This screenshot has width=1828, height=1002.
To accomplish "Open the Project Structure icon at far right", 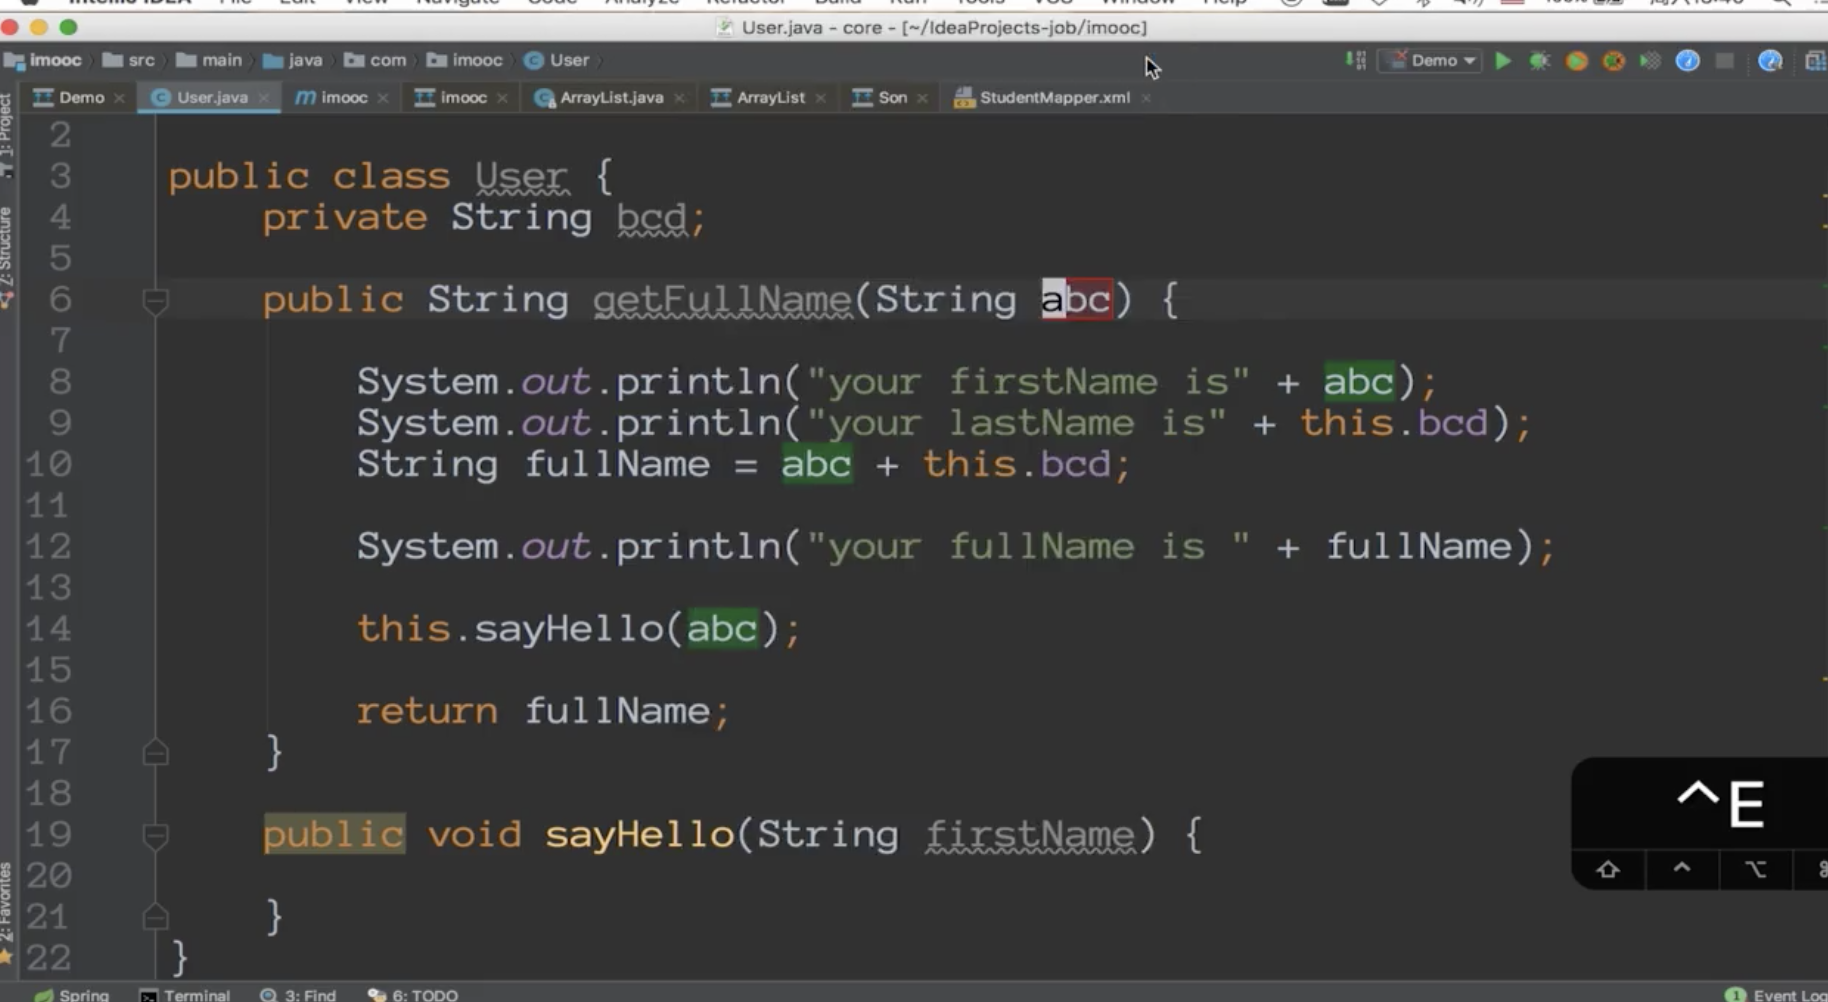I will (x=1815, y=61).
